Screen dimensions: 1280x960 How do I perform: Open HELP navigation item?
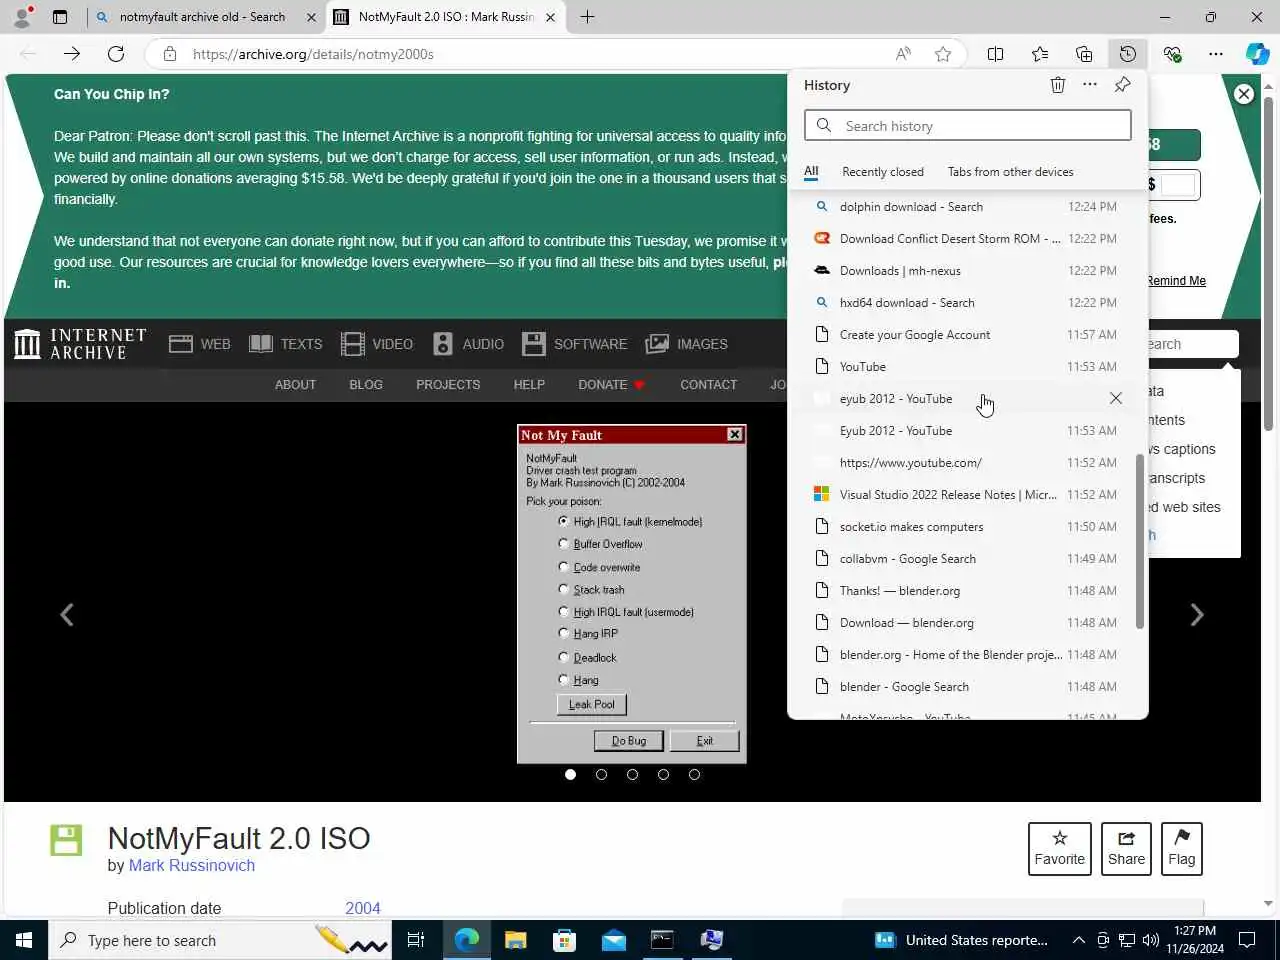(529, 384)
